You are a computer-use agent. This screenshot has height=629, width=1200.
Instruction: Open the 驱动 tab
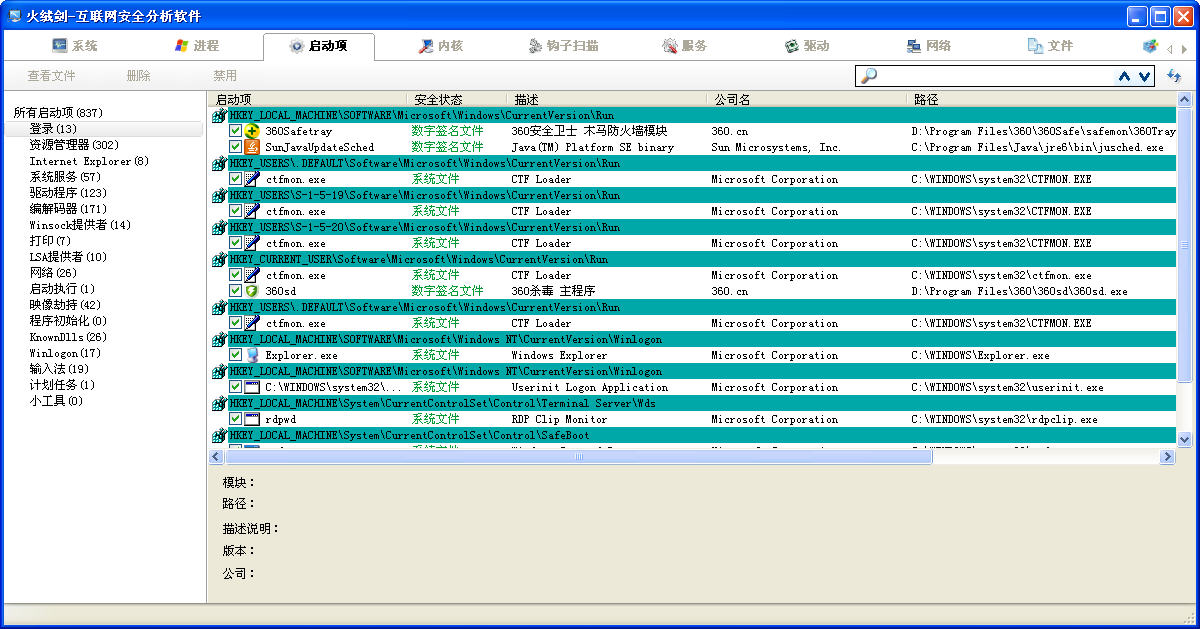[x=807, y=46]
